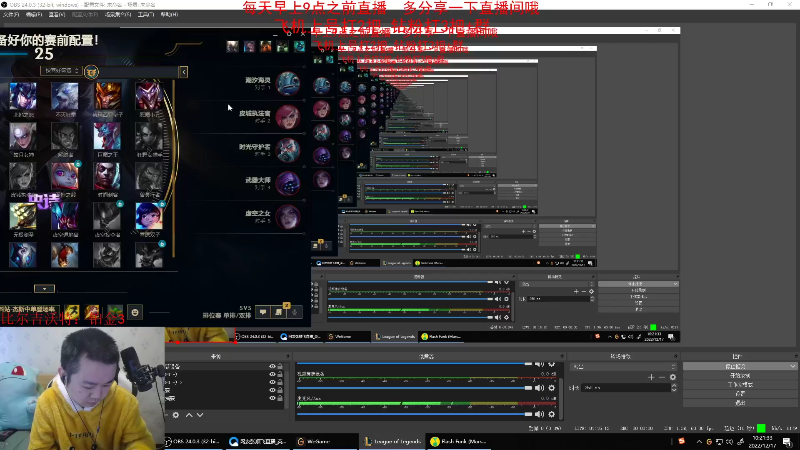
Task: Collapse the champion grid side chevron
Action: pyautogui.click(x=184, y=72)
